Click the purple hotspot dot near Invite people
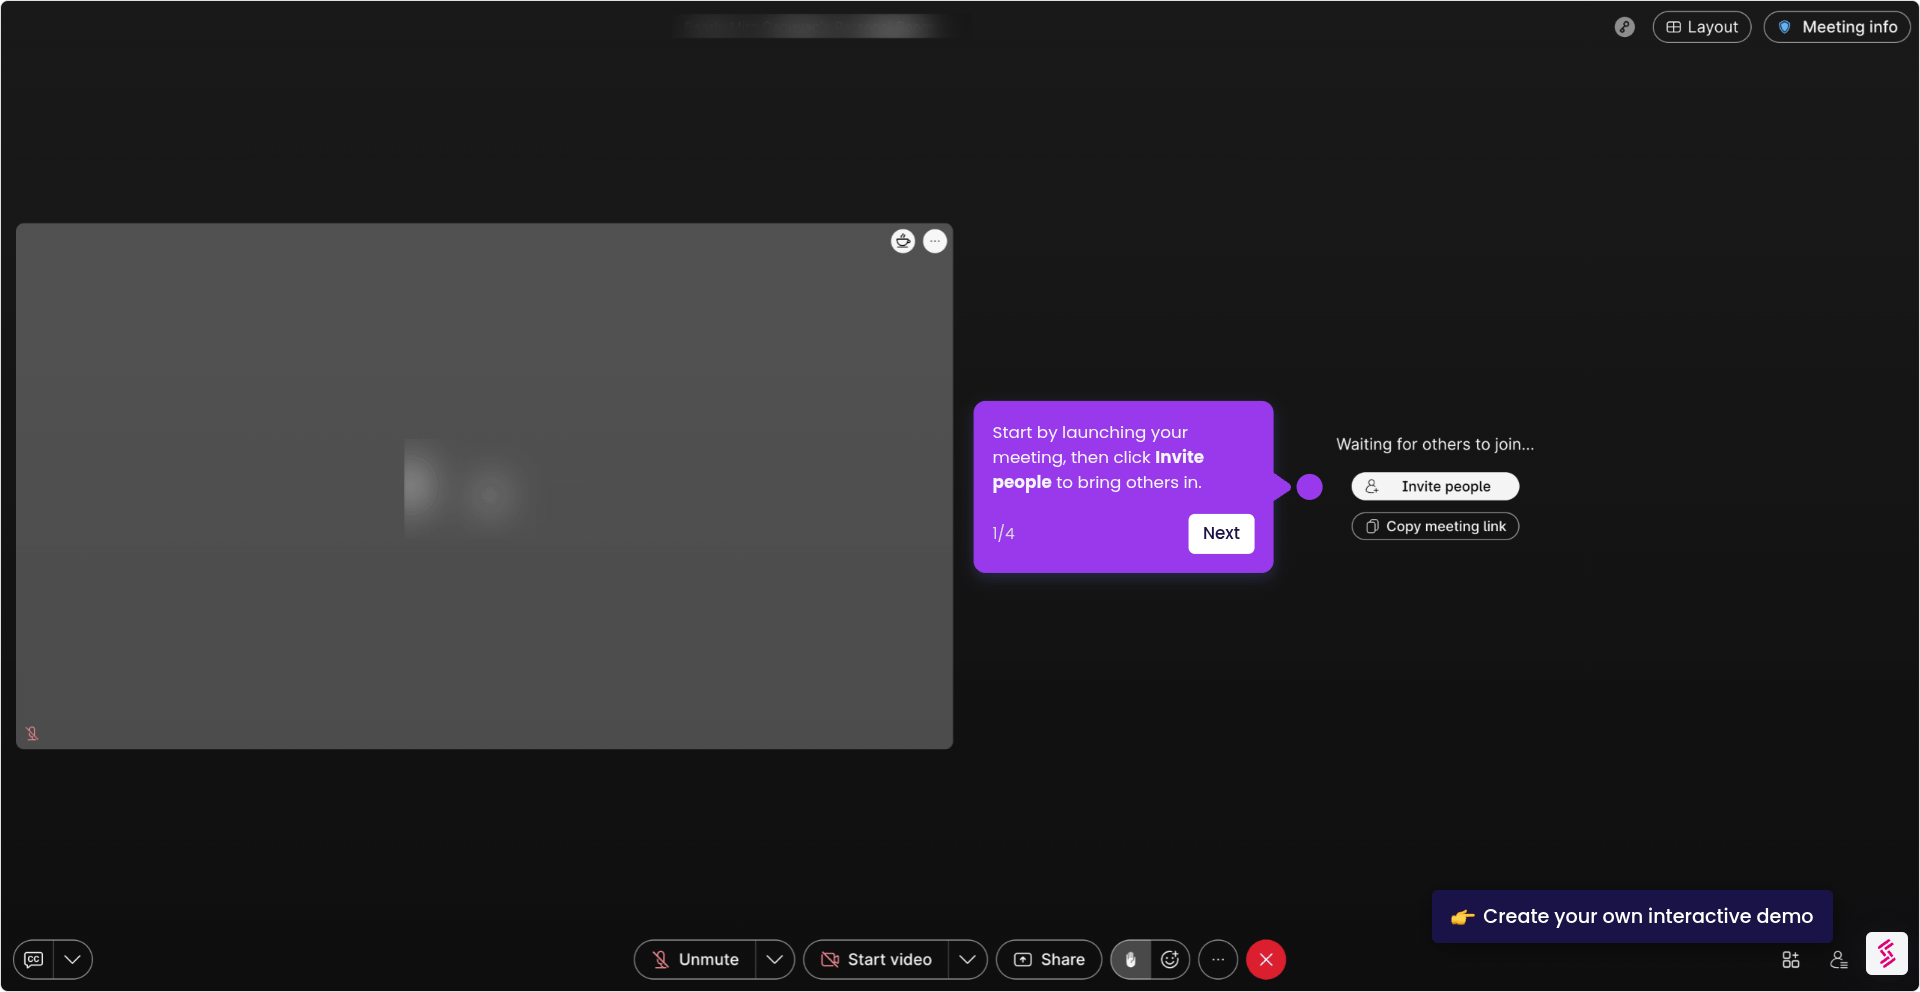The width and height of the screenshot is (1920, 992). (x=1309, y=487)
